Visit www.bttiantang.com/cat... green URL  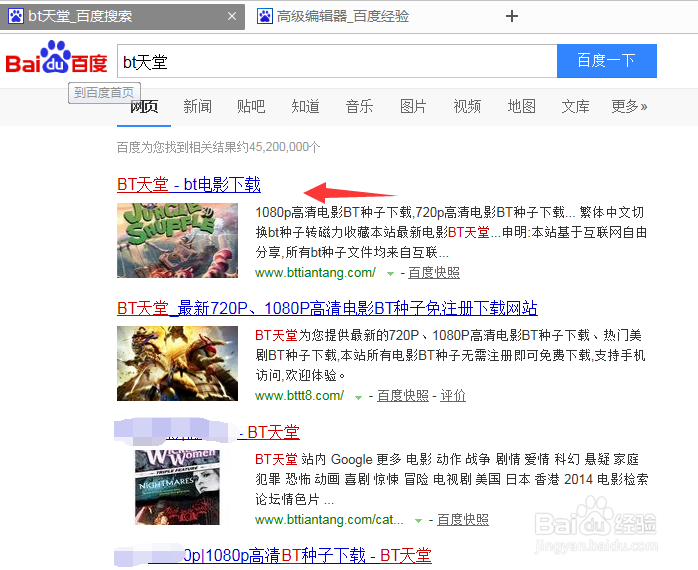(x=329, y=520)
